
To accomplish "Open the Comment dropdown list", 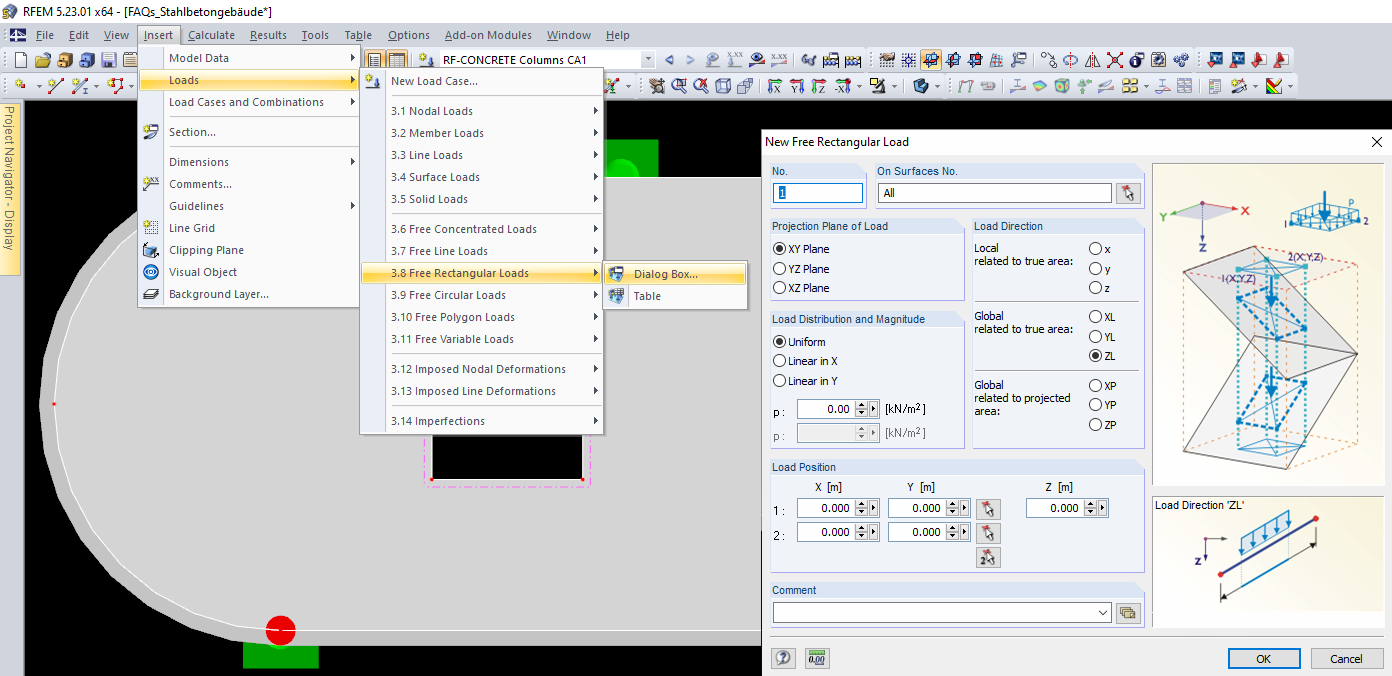I will [1103, 613].
